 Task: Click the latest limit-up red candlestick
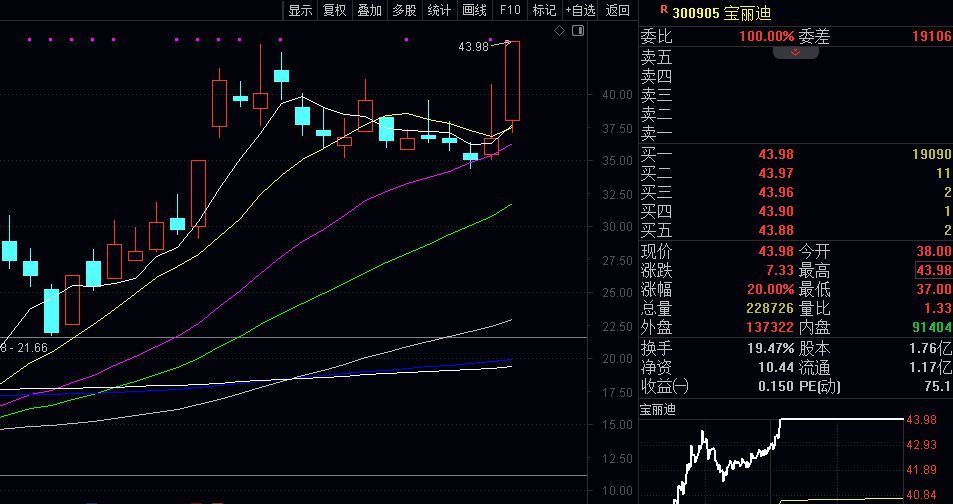512,81
